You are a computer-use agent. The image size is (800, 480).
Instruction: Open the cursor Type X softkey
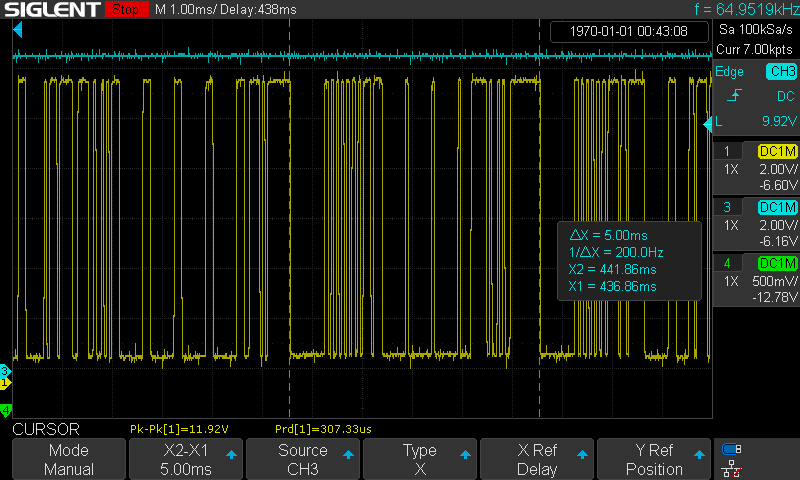(x=419, y=460)
